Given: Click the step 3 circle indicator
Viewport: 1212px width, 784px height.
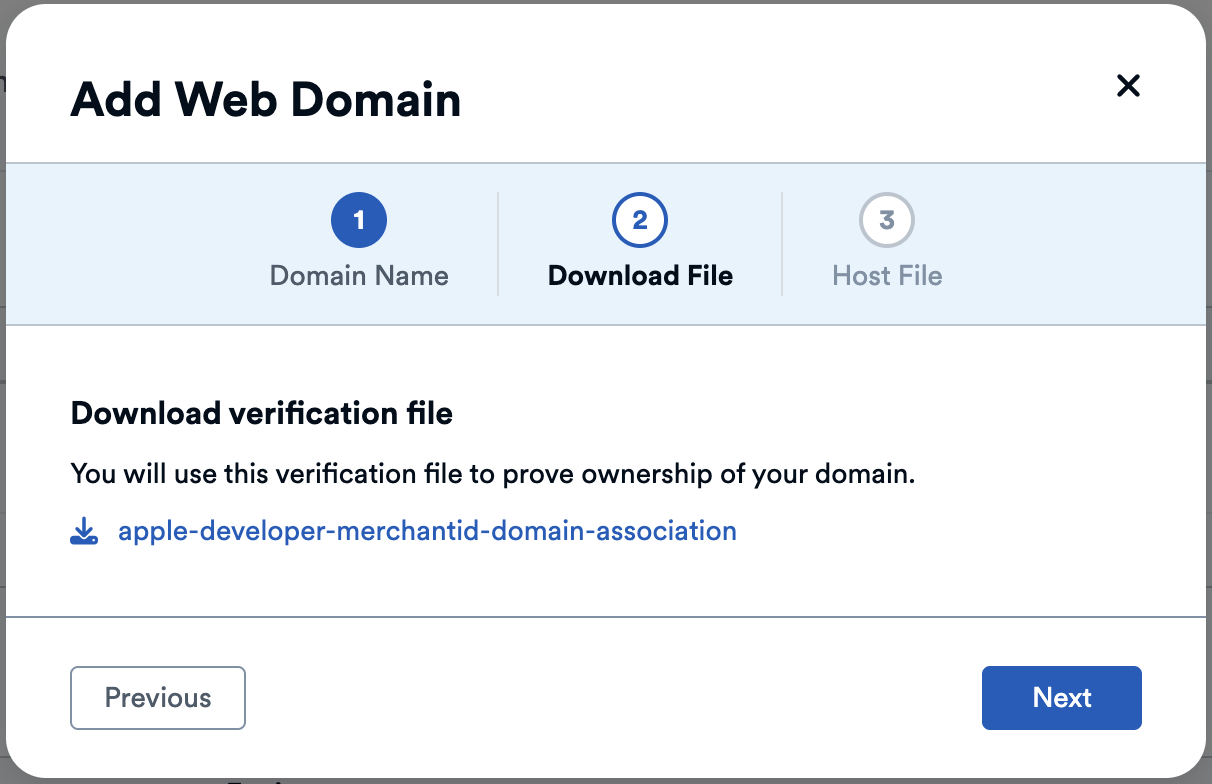Looking at the screenshot, I should tap(887, 220).
